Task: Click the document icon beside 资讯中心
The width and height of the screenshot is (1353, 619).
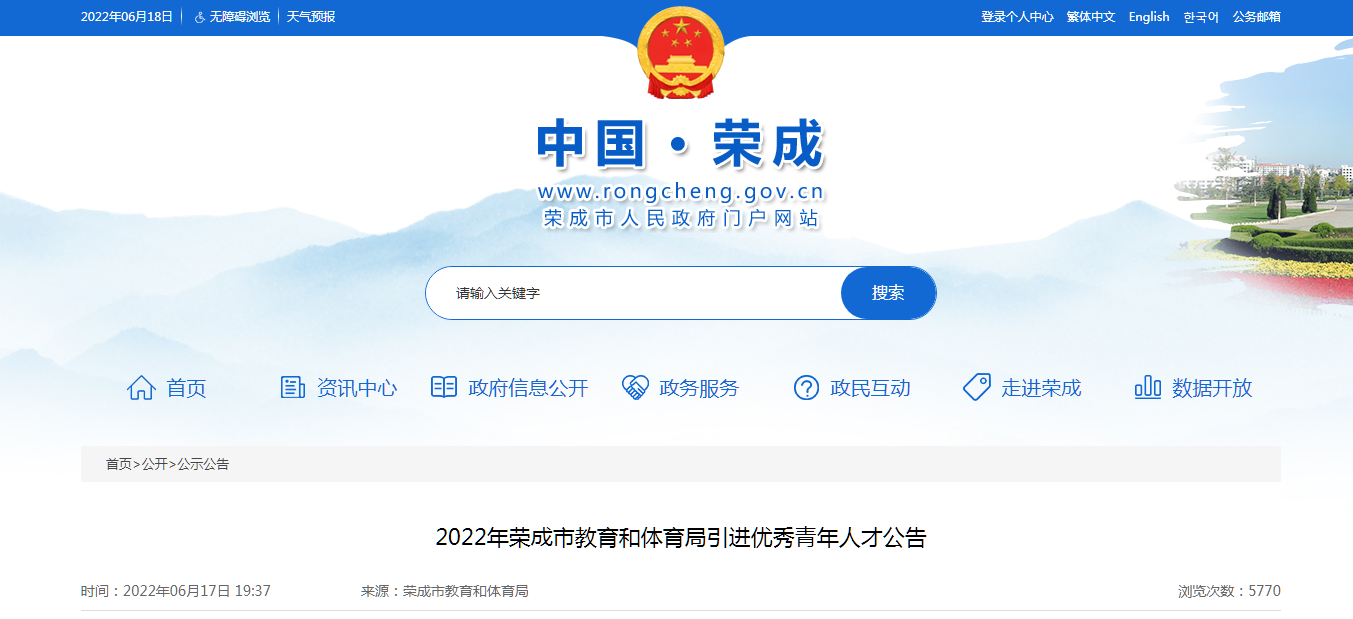Action: (x=292, y=388)
